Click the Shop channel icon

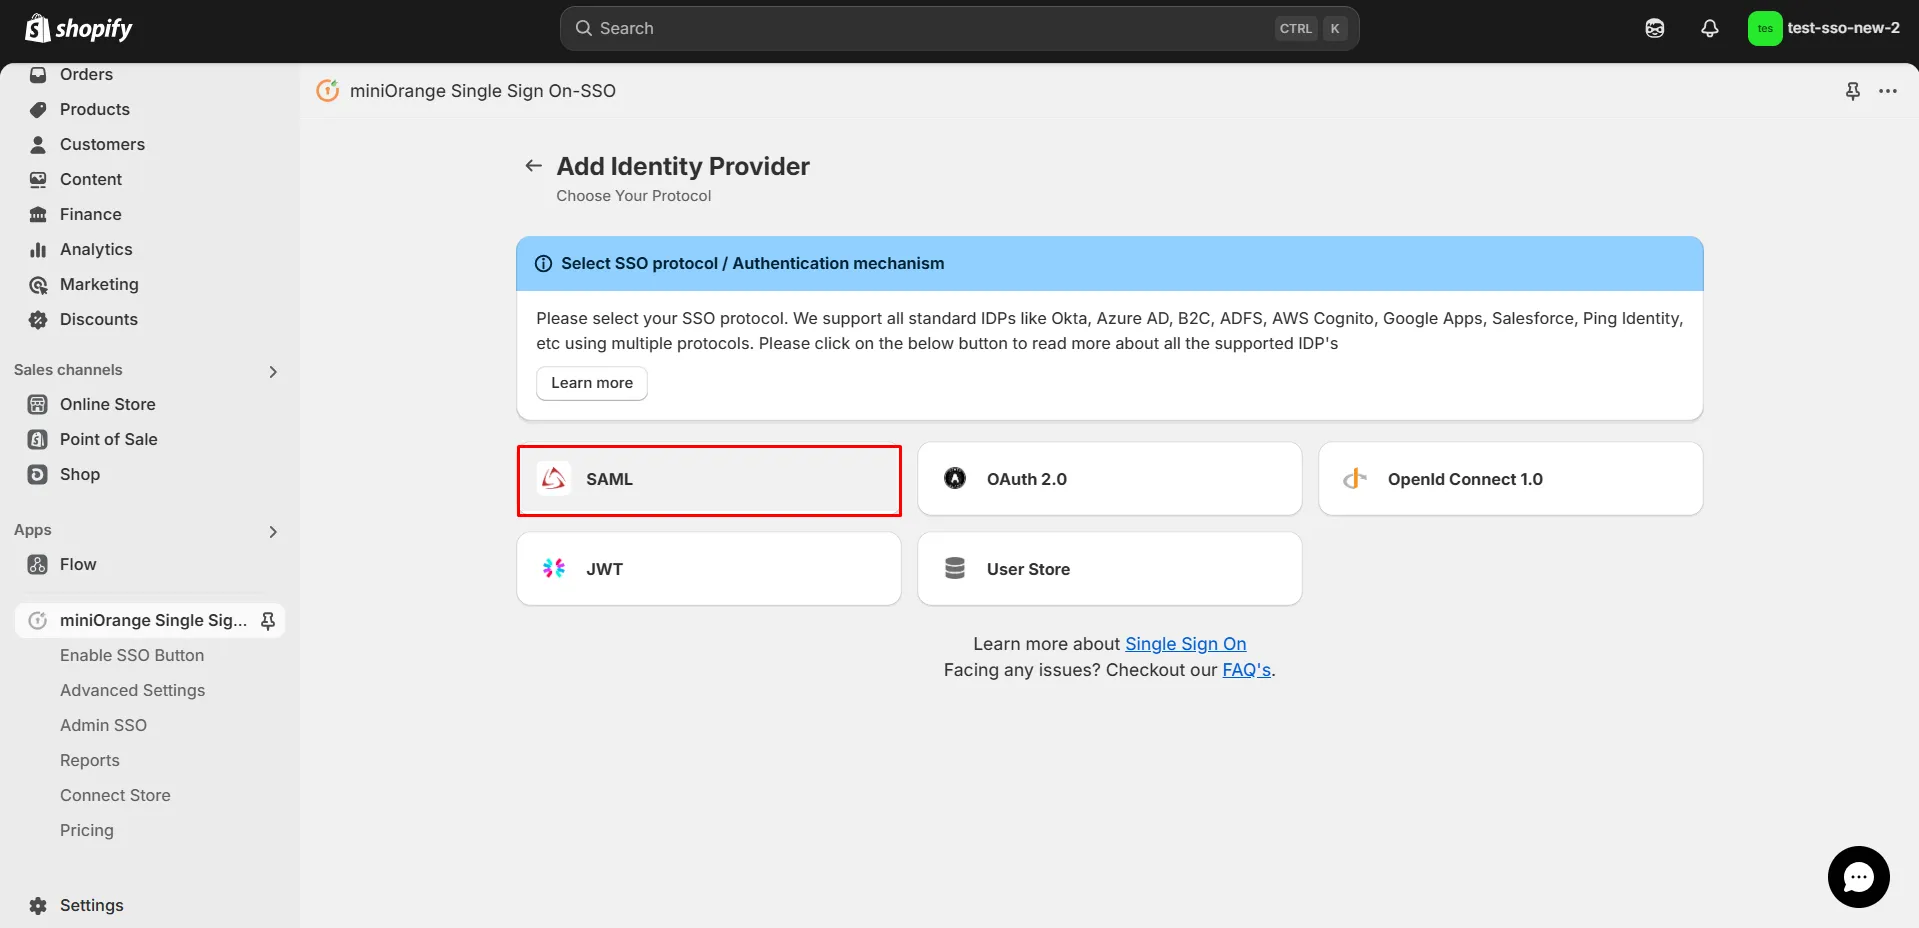38,475
